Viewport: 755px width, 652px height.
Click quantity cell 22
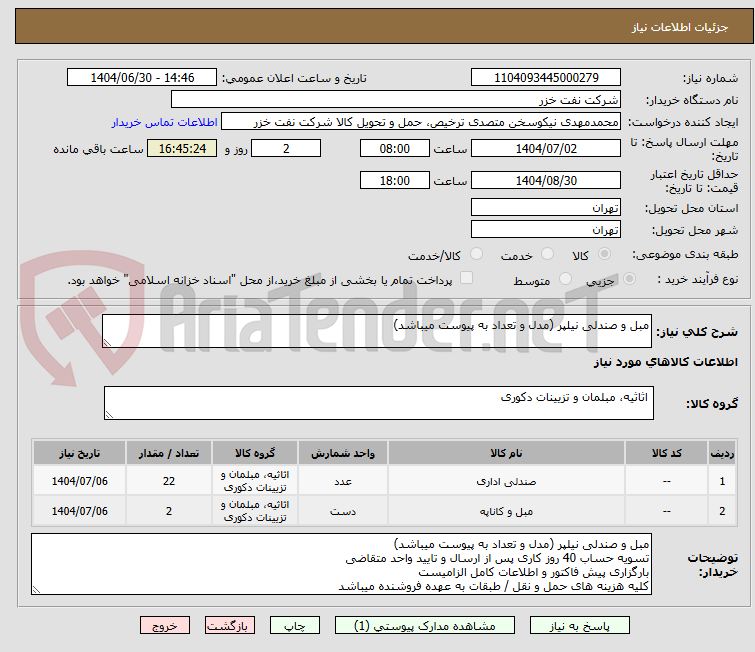(169, 481)
